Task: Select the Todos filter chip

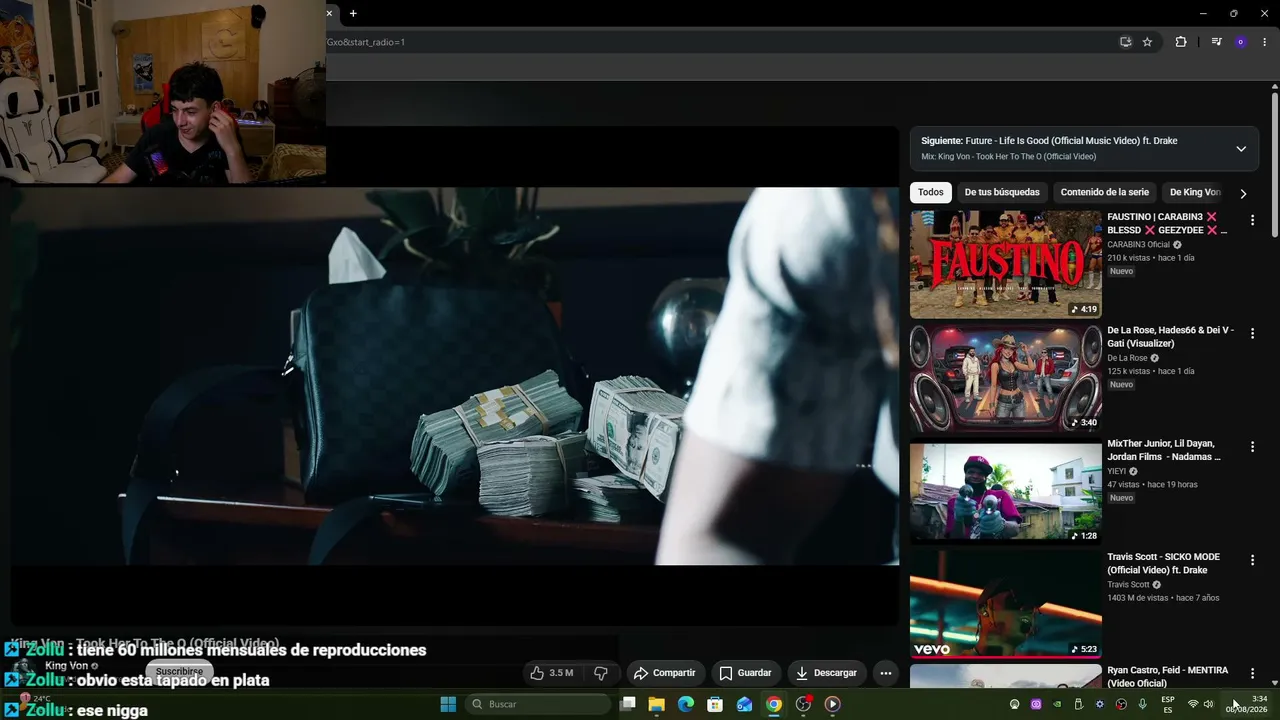Action: 931,192
